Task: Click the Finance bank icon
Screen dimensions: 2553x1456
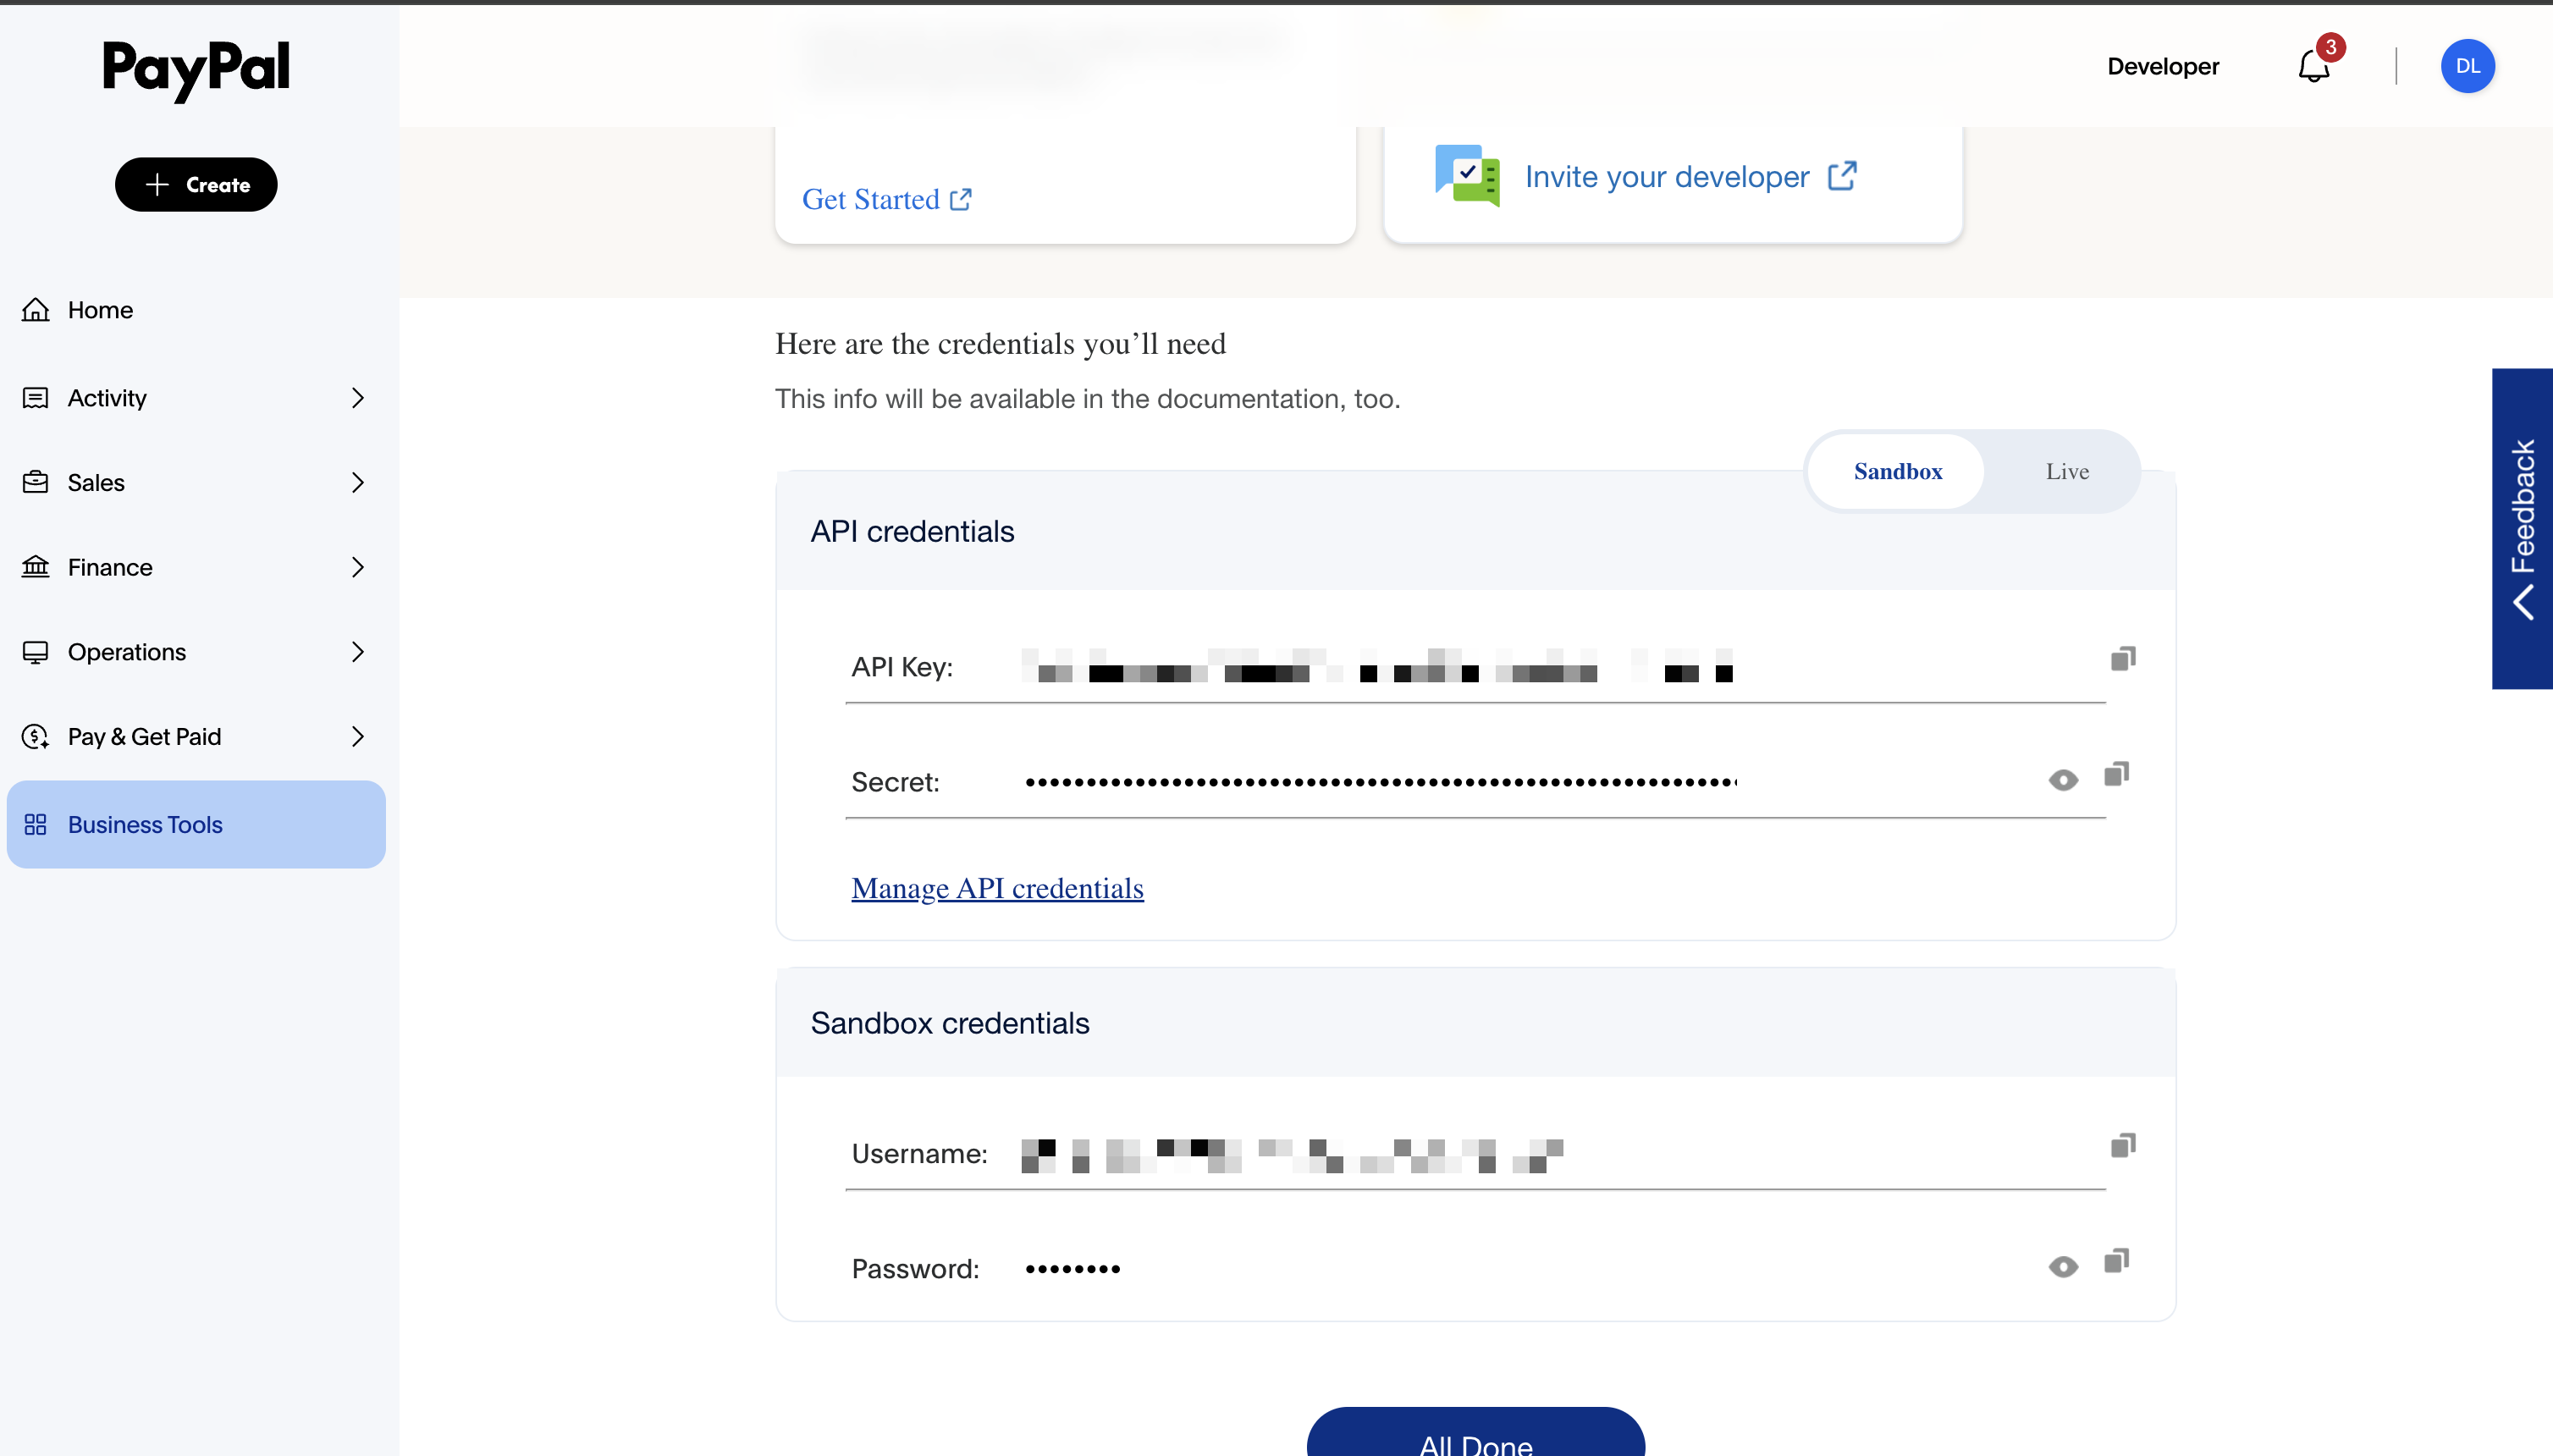Action: pyautogui.click(x=36, y=567)
